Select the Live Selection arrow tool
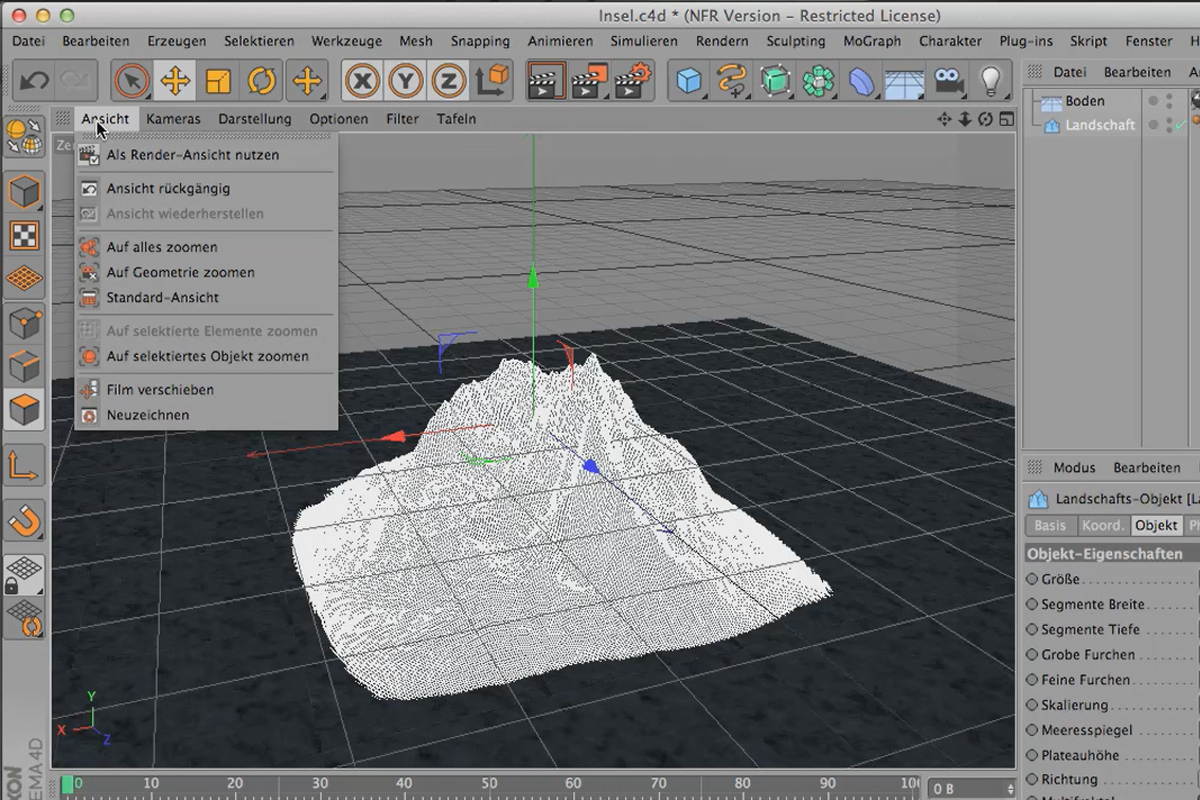Viewport: 1200px width, 800px height. click(131, 81)
